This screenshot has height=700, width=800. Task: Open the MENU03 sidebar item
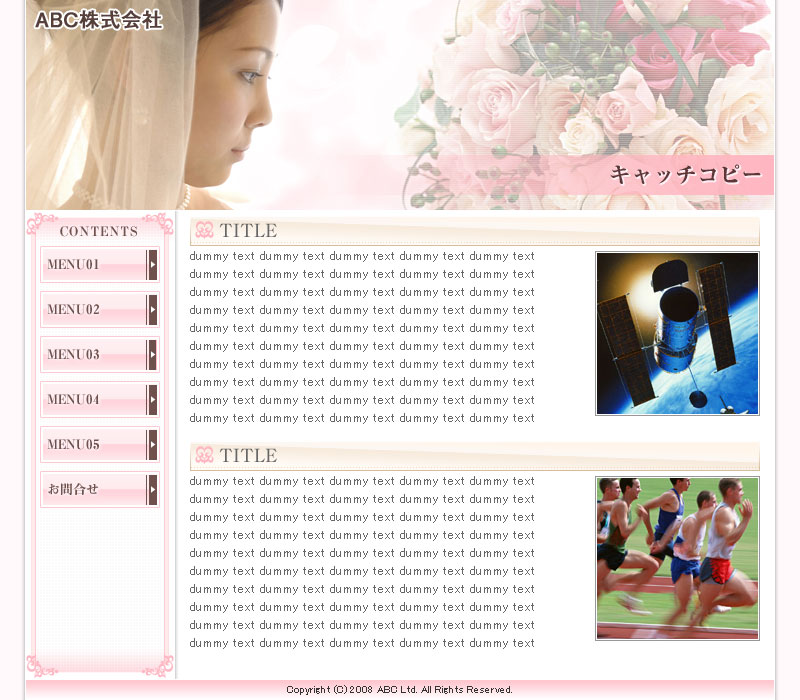click(x=100, y=355)
